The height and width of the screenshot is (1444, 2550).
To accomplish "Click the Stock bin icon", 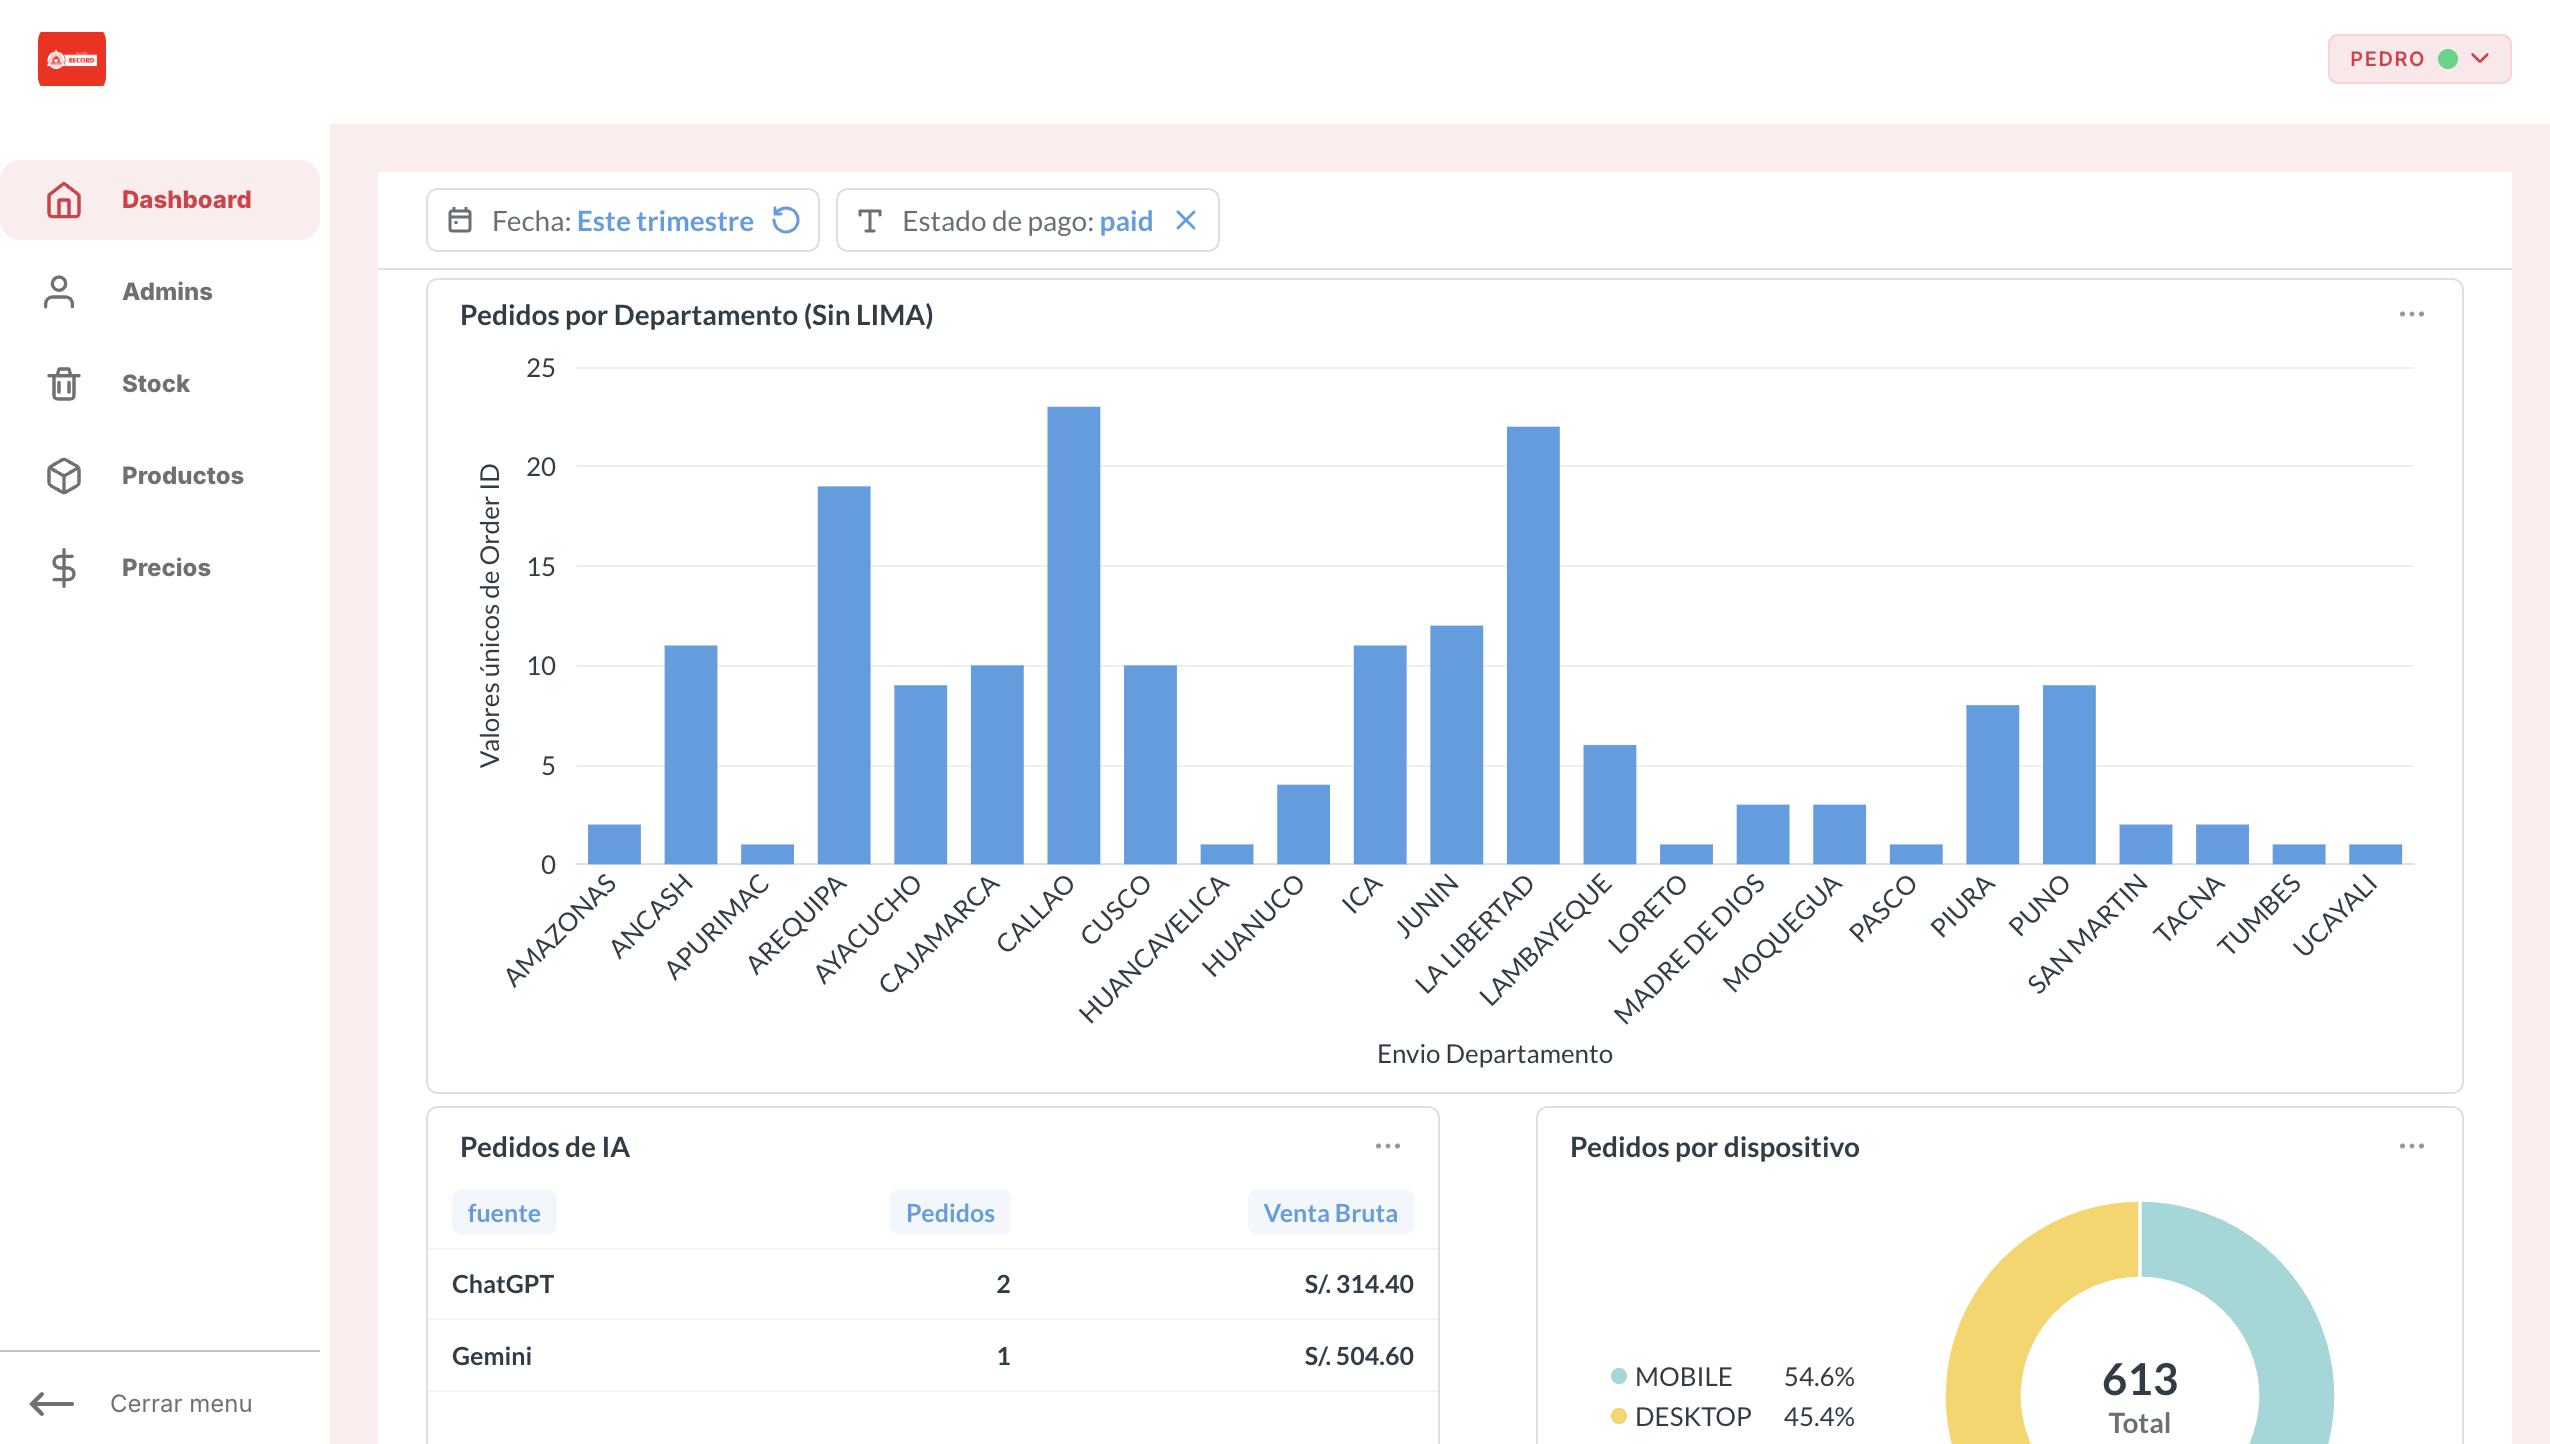I will 64,384.
